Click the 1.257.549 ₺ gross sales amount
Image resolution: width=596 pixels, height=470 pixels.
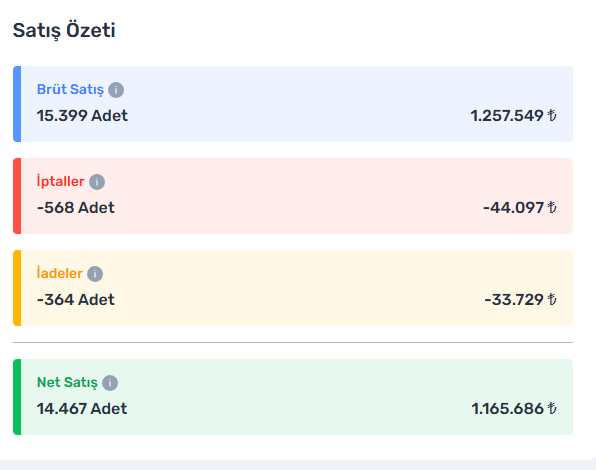tap(514, 116)
